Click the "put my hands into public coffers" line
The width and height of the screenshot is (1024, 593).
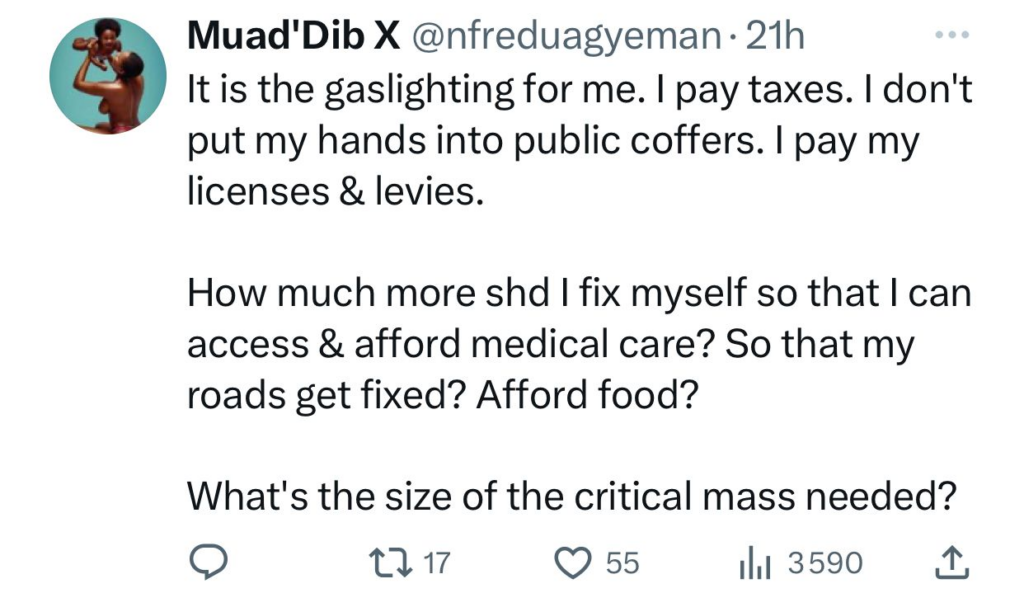pos(553,140)
